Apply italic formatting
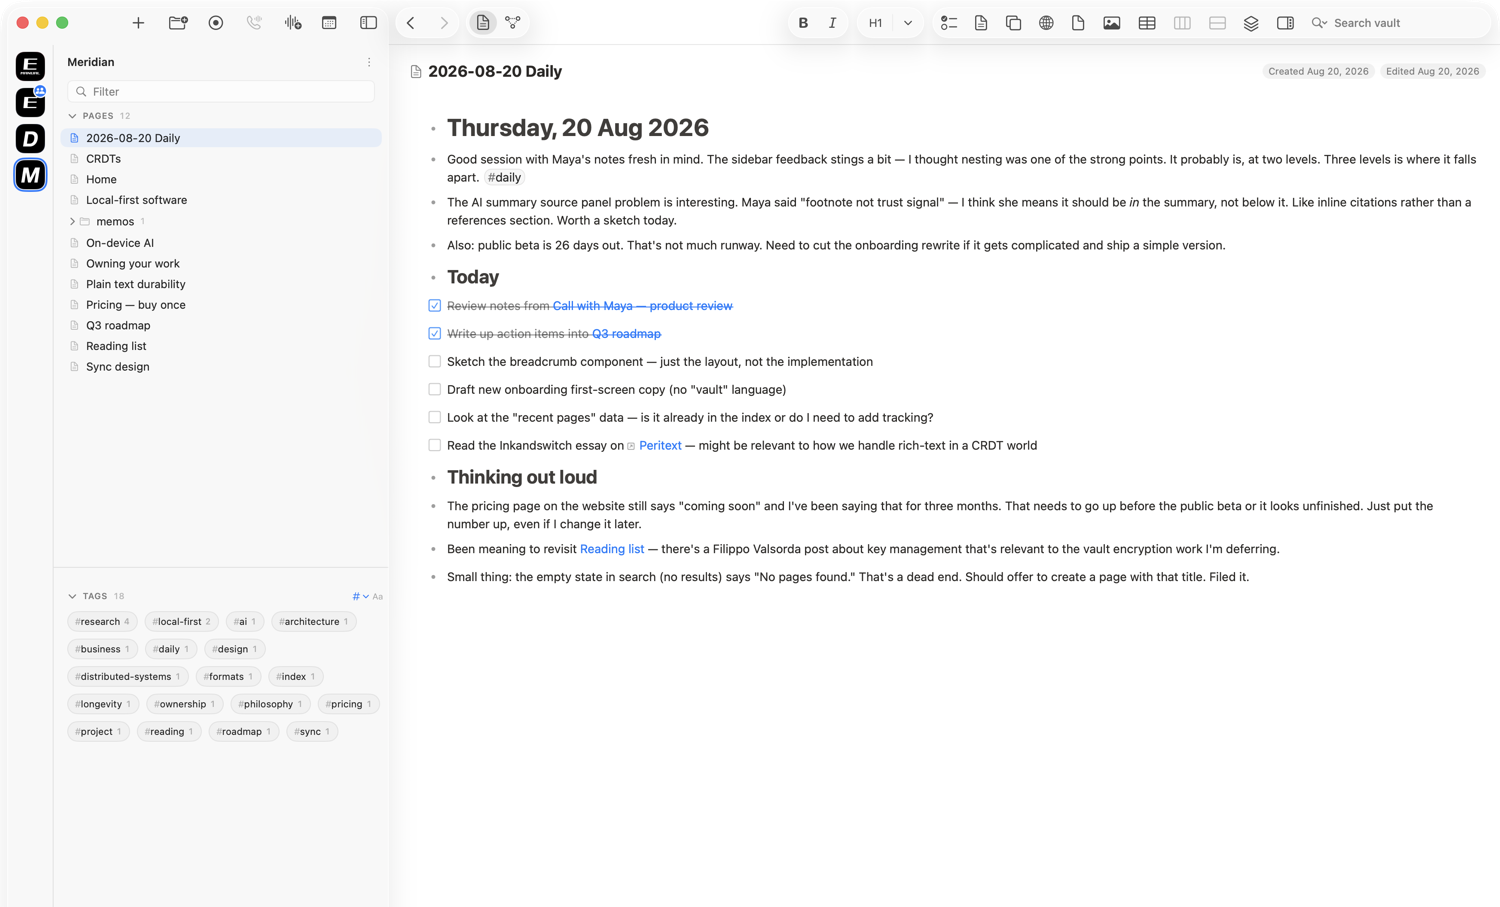Image resolution: width=1500 pixels, height=907 pixels. (x=832, y=23)
